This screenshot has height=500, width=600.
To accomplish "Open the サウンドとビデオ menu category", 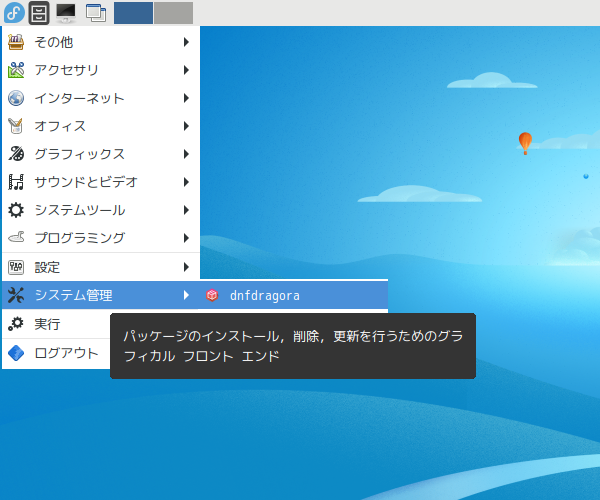I will click(x=101, y=182).
